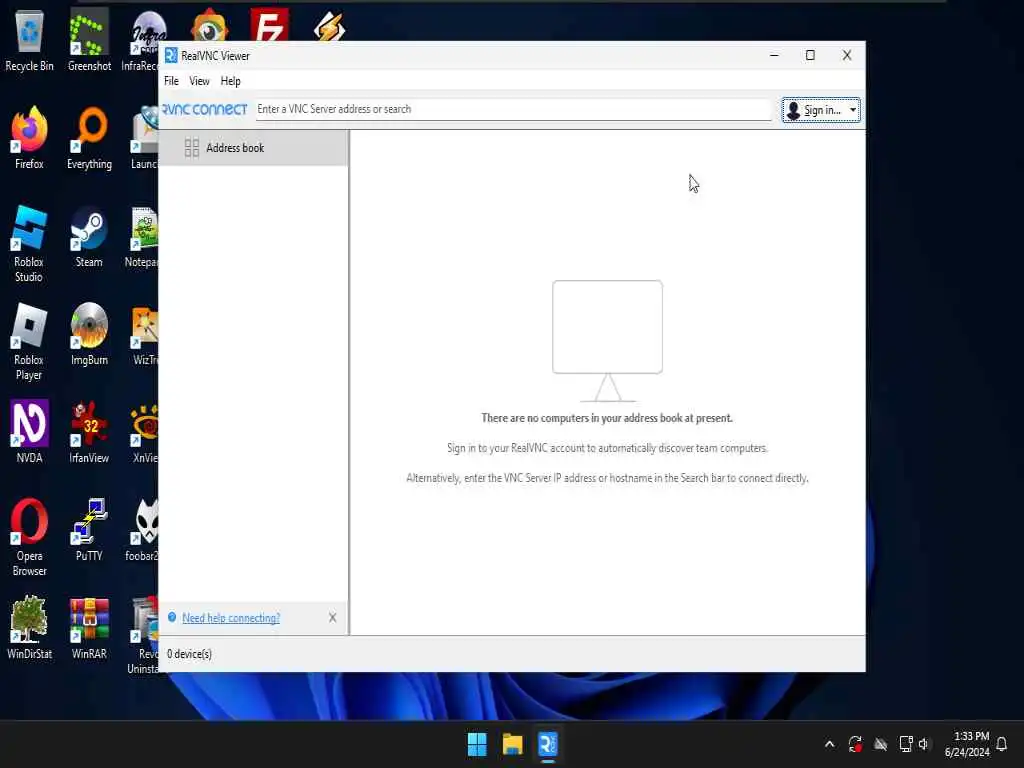The height and width of the screenshot is (768, 1024).
Task: Maximize the RealVNC Viewer window
Action: [x=810, y=56]
